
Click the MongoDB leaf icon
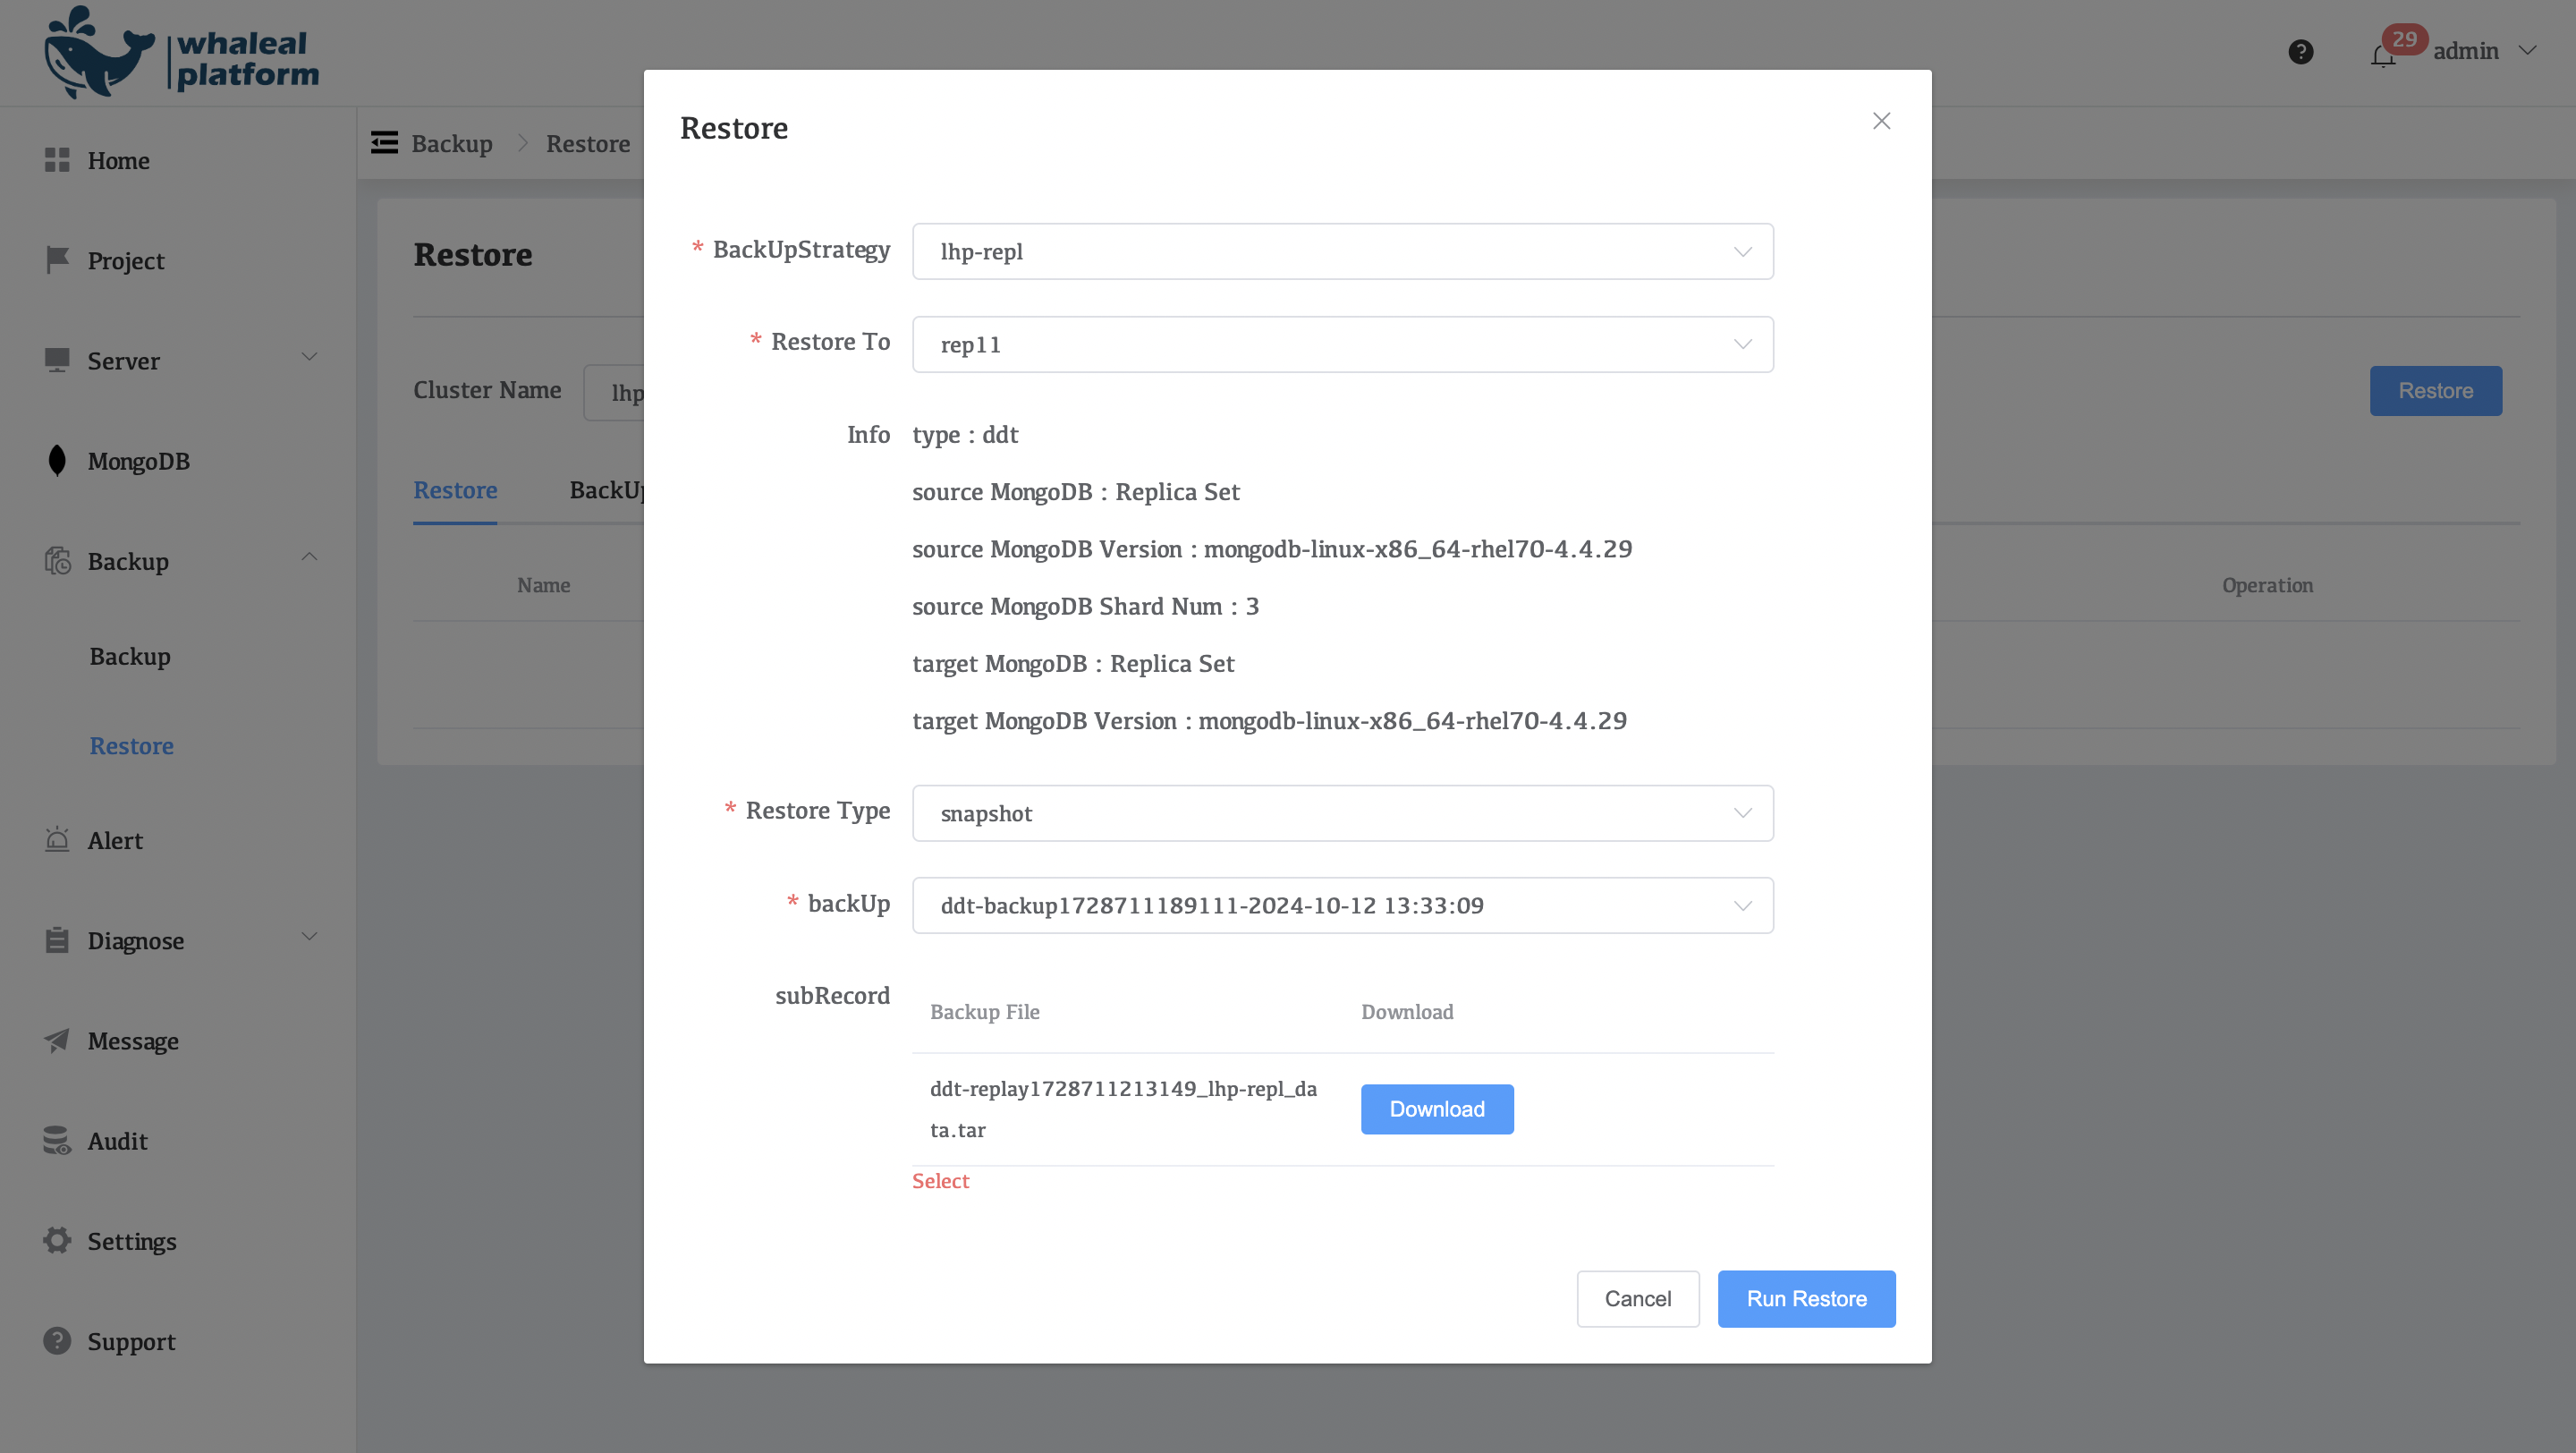coord(57,460)
